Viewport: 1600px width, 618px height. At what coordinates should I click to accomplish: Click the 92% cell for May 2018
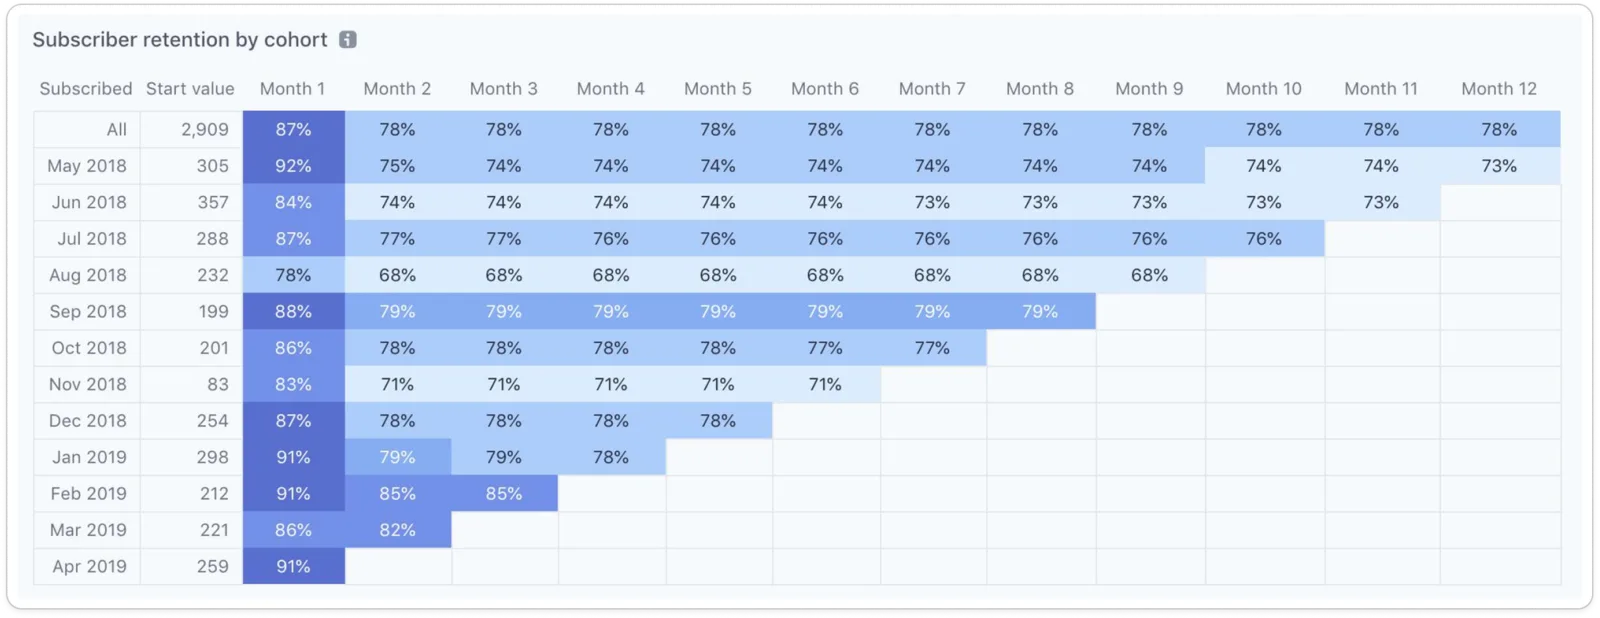pyautogui.click(x=293, y=166)
